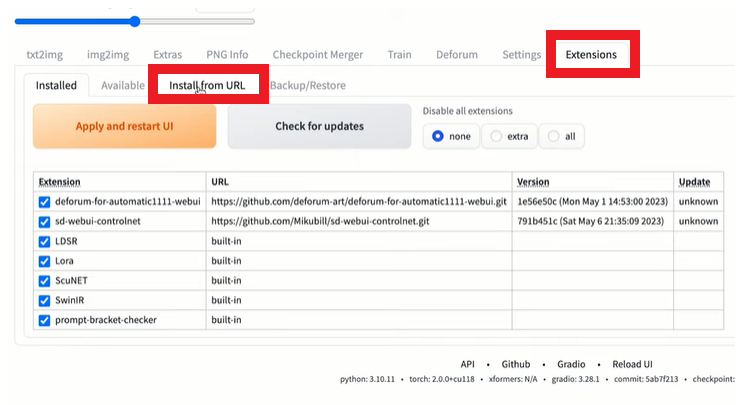Open the Github footer link

coord(516,364)
